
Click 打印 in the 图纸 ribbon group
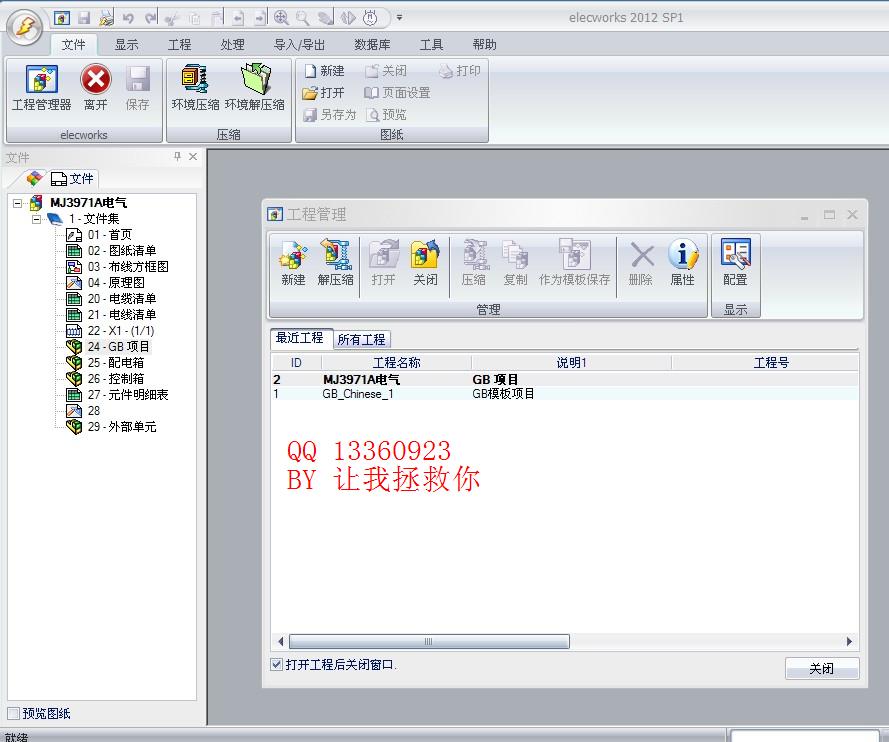(x=460, y=71)
